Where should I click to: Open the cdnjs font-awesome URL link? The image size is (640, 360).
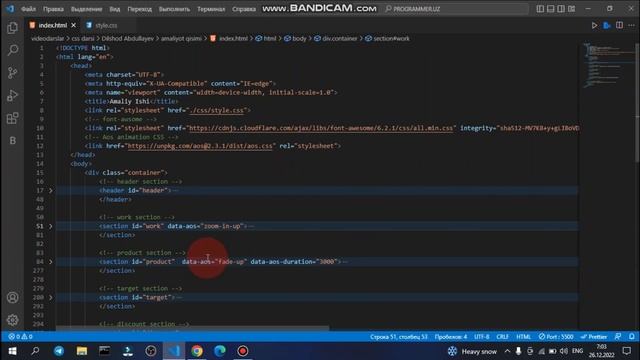321,128
